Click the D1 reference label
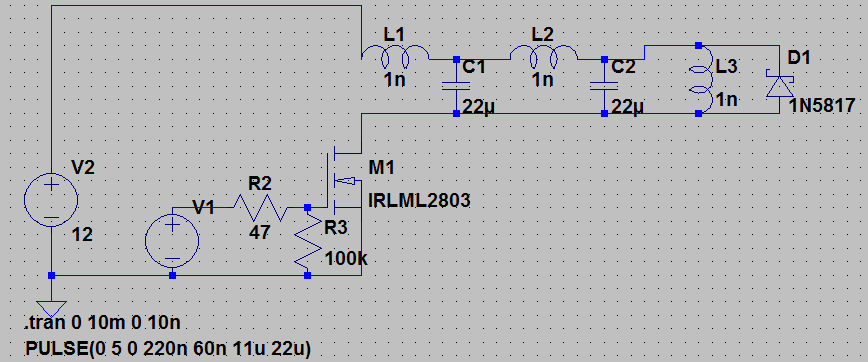868x362 pixels. [x=799, y=58]
